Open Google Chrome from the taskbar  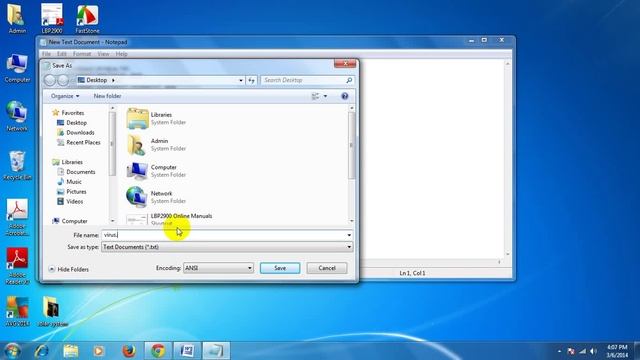(158, 351)
